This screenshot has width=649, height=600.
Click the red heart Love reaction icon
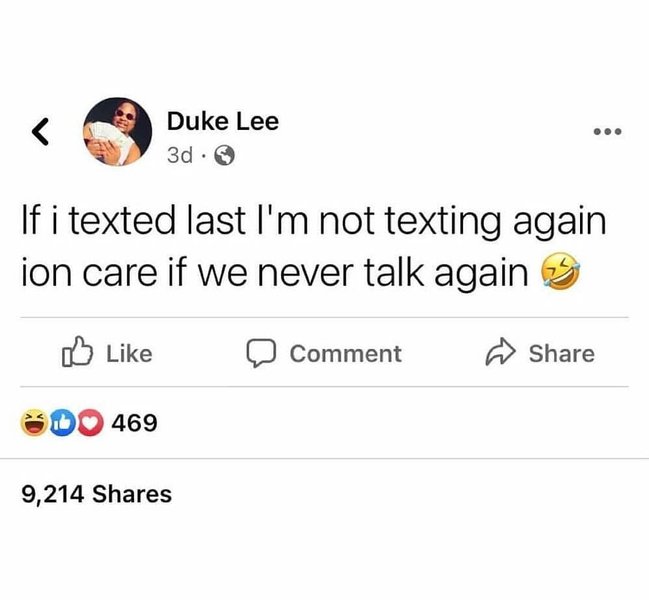tap(90, 422)
